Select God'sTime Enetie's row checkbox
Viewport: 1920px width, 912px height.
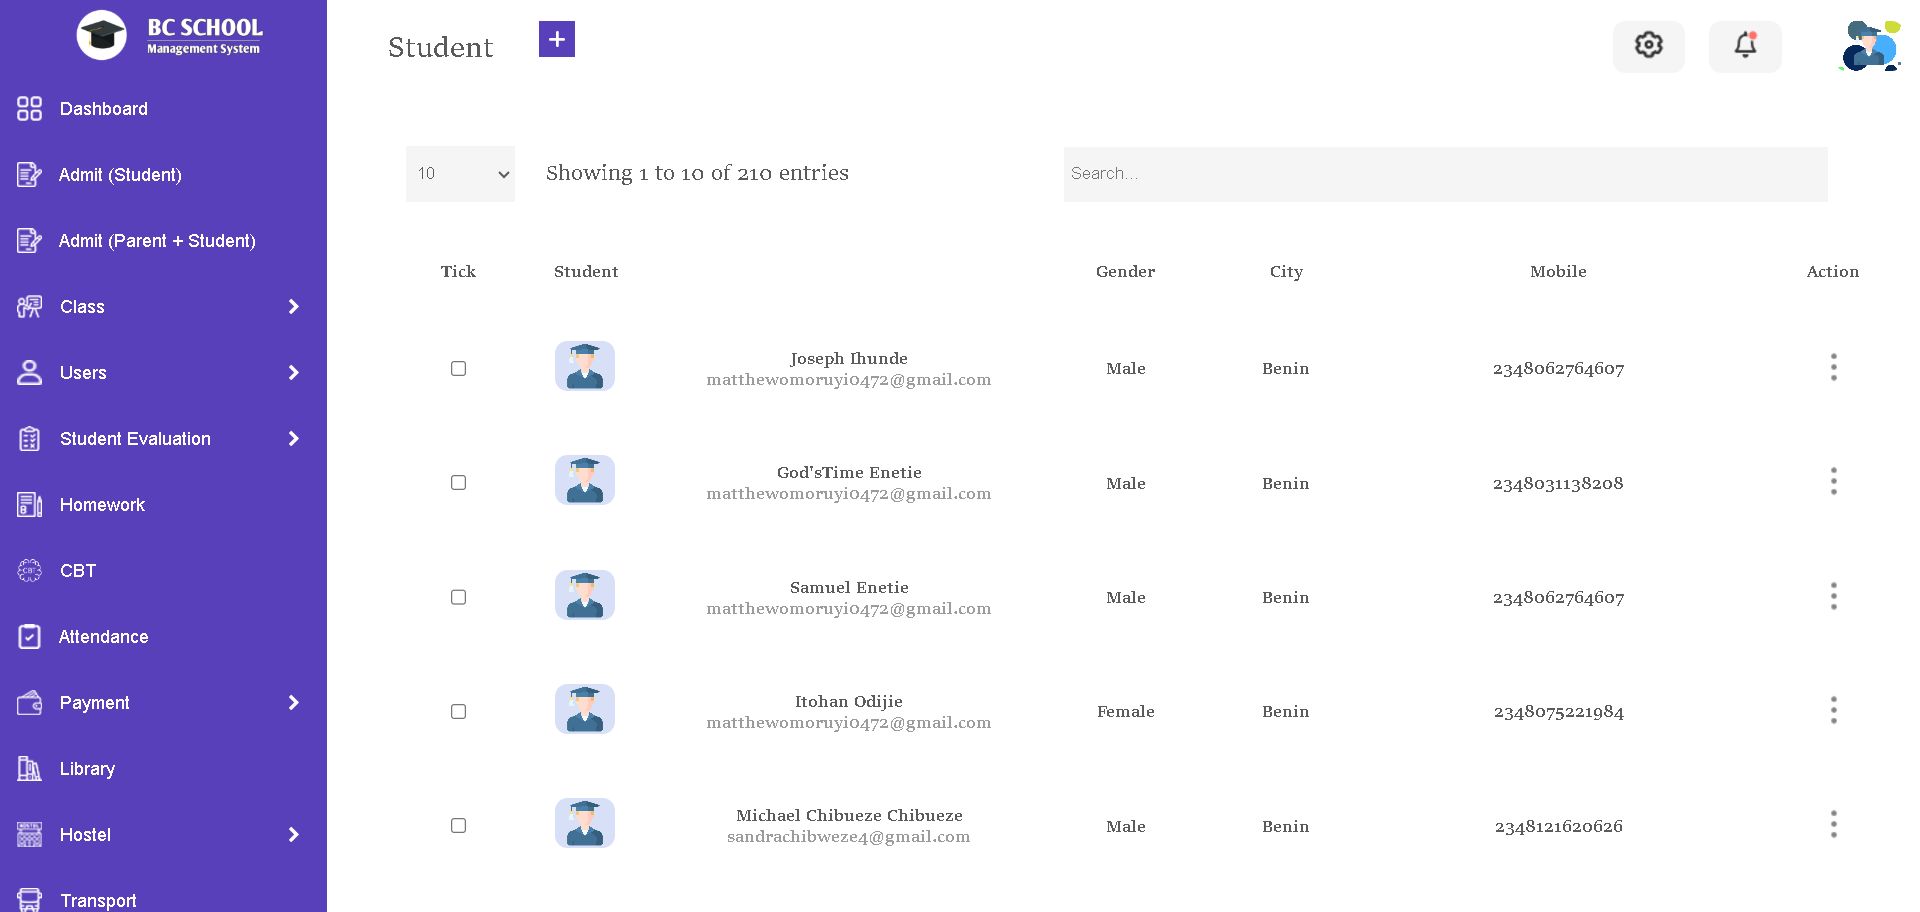click(459, 483)
